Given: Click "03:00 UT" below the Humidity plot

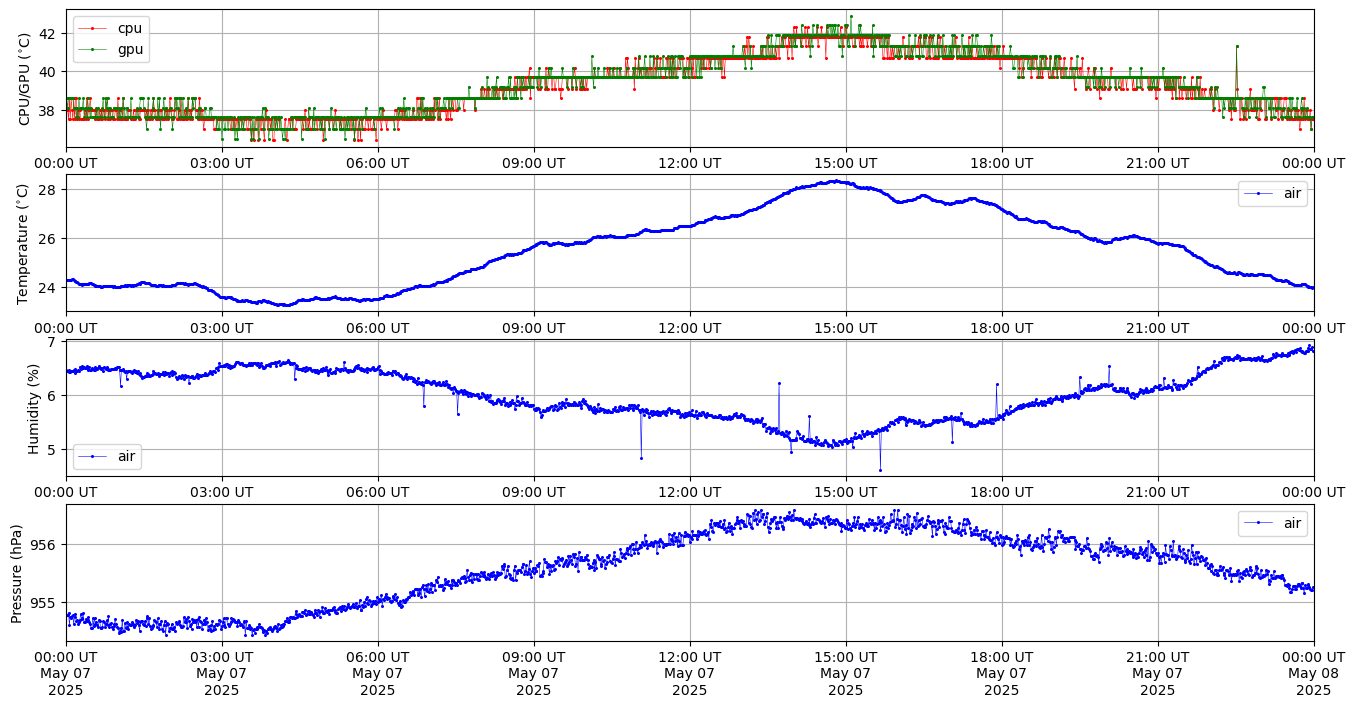Looking at the screenshot, I should (x=222, y=493).
